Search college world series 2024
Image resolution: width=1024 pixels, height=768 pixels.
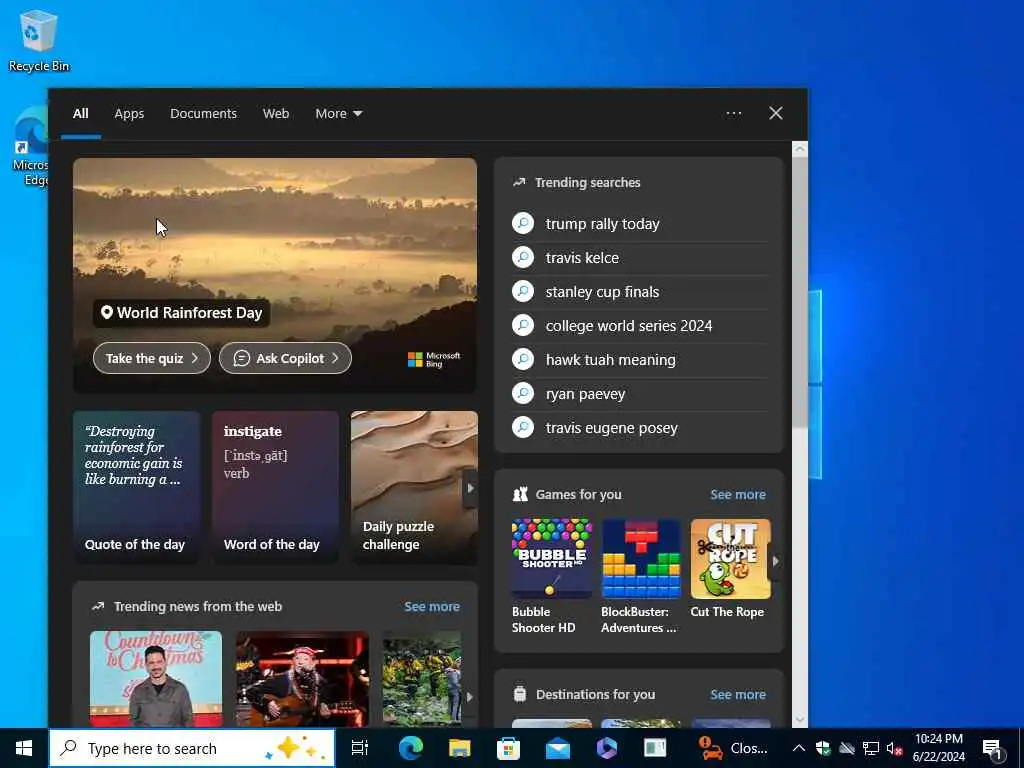[x=628, y=325]
